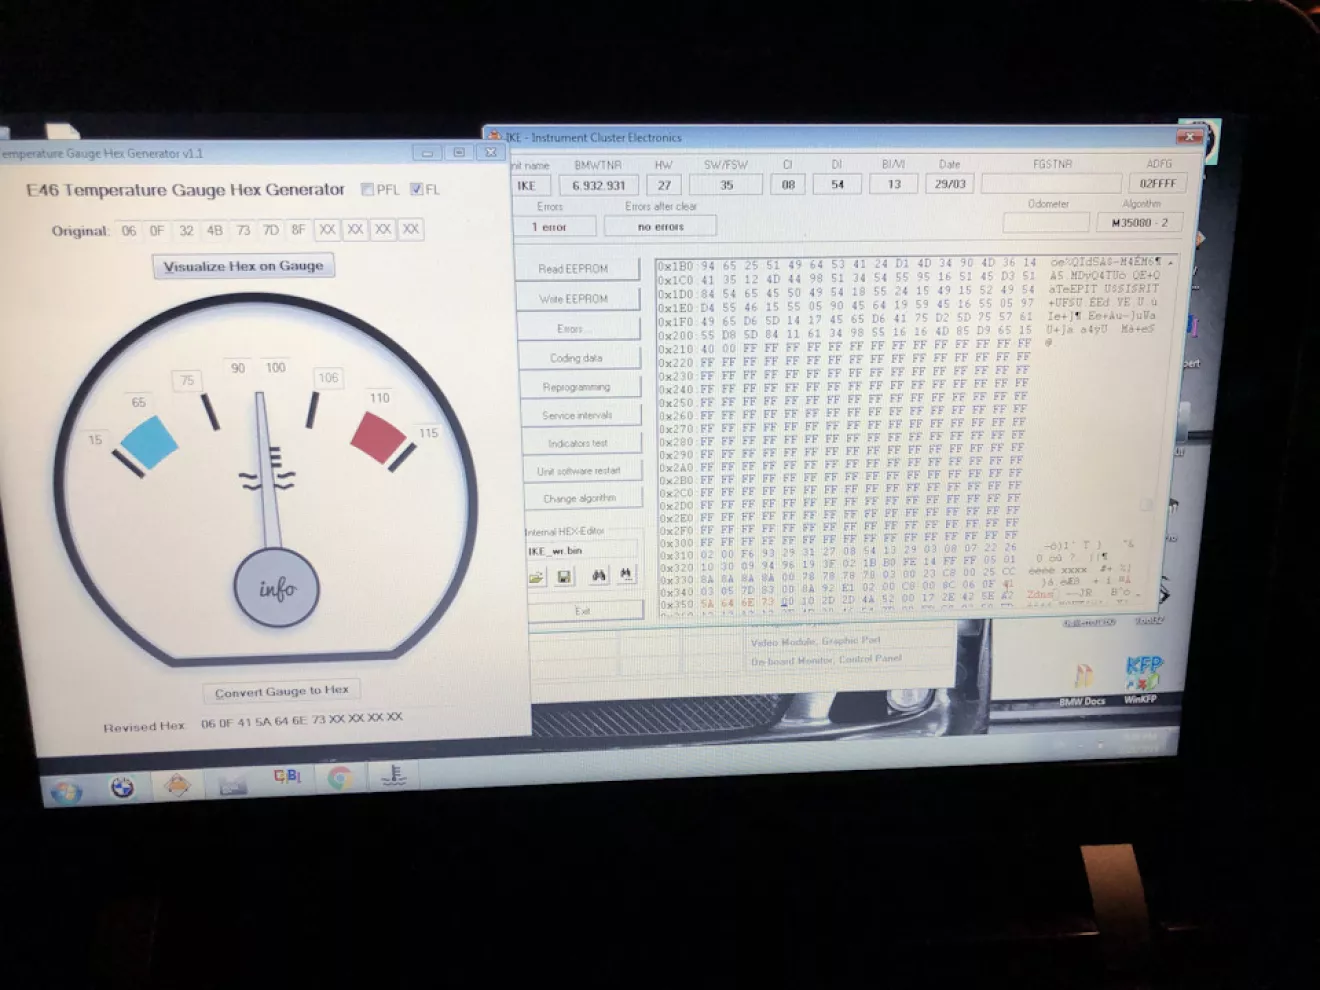Select the temperature gauge taskbar icon

click(393, 775)
